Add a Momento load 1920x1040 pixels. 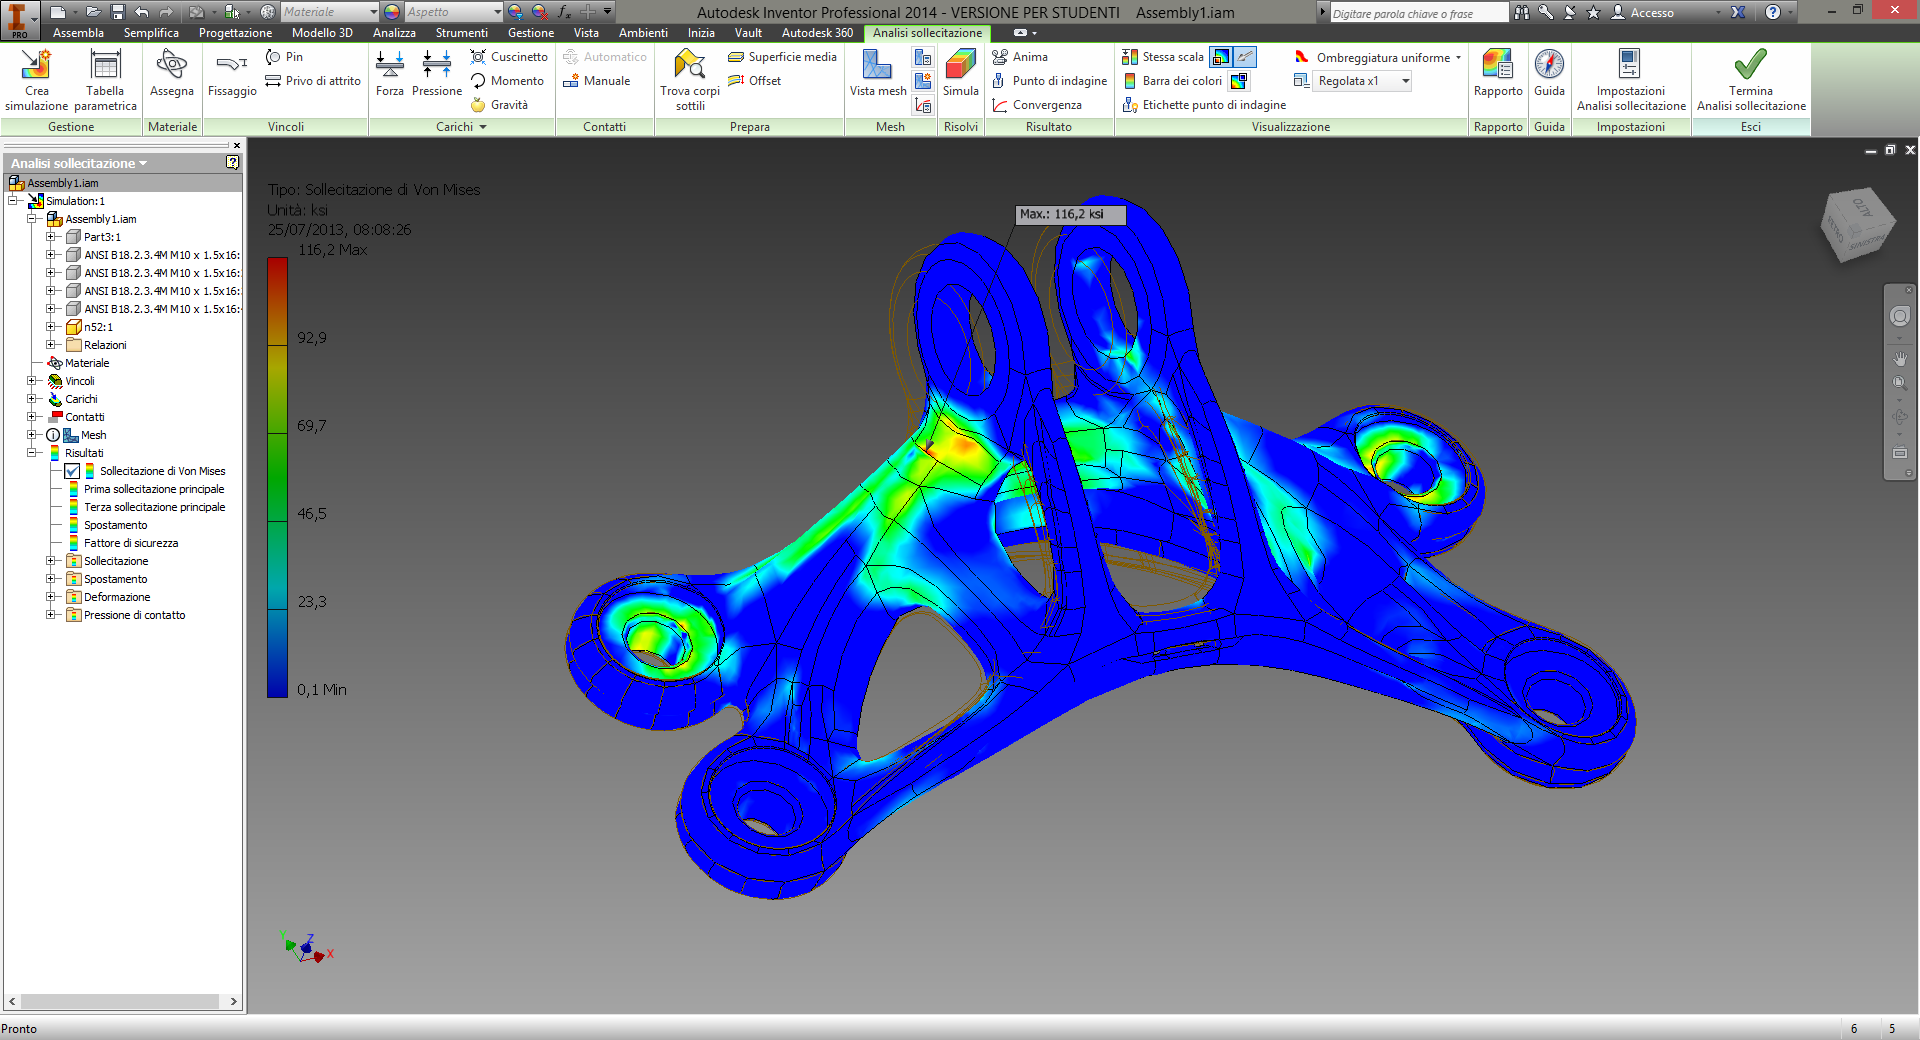[507, 81]
